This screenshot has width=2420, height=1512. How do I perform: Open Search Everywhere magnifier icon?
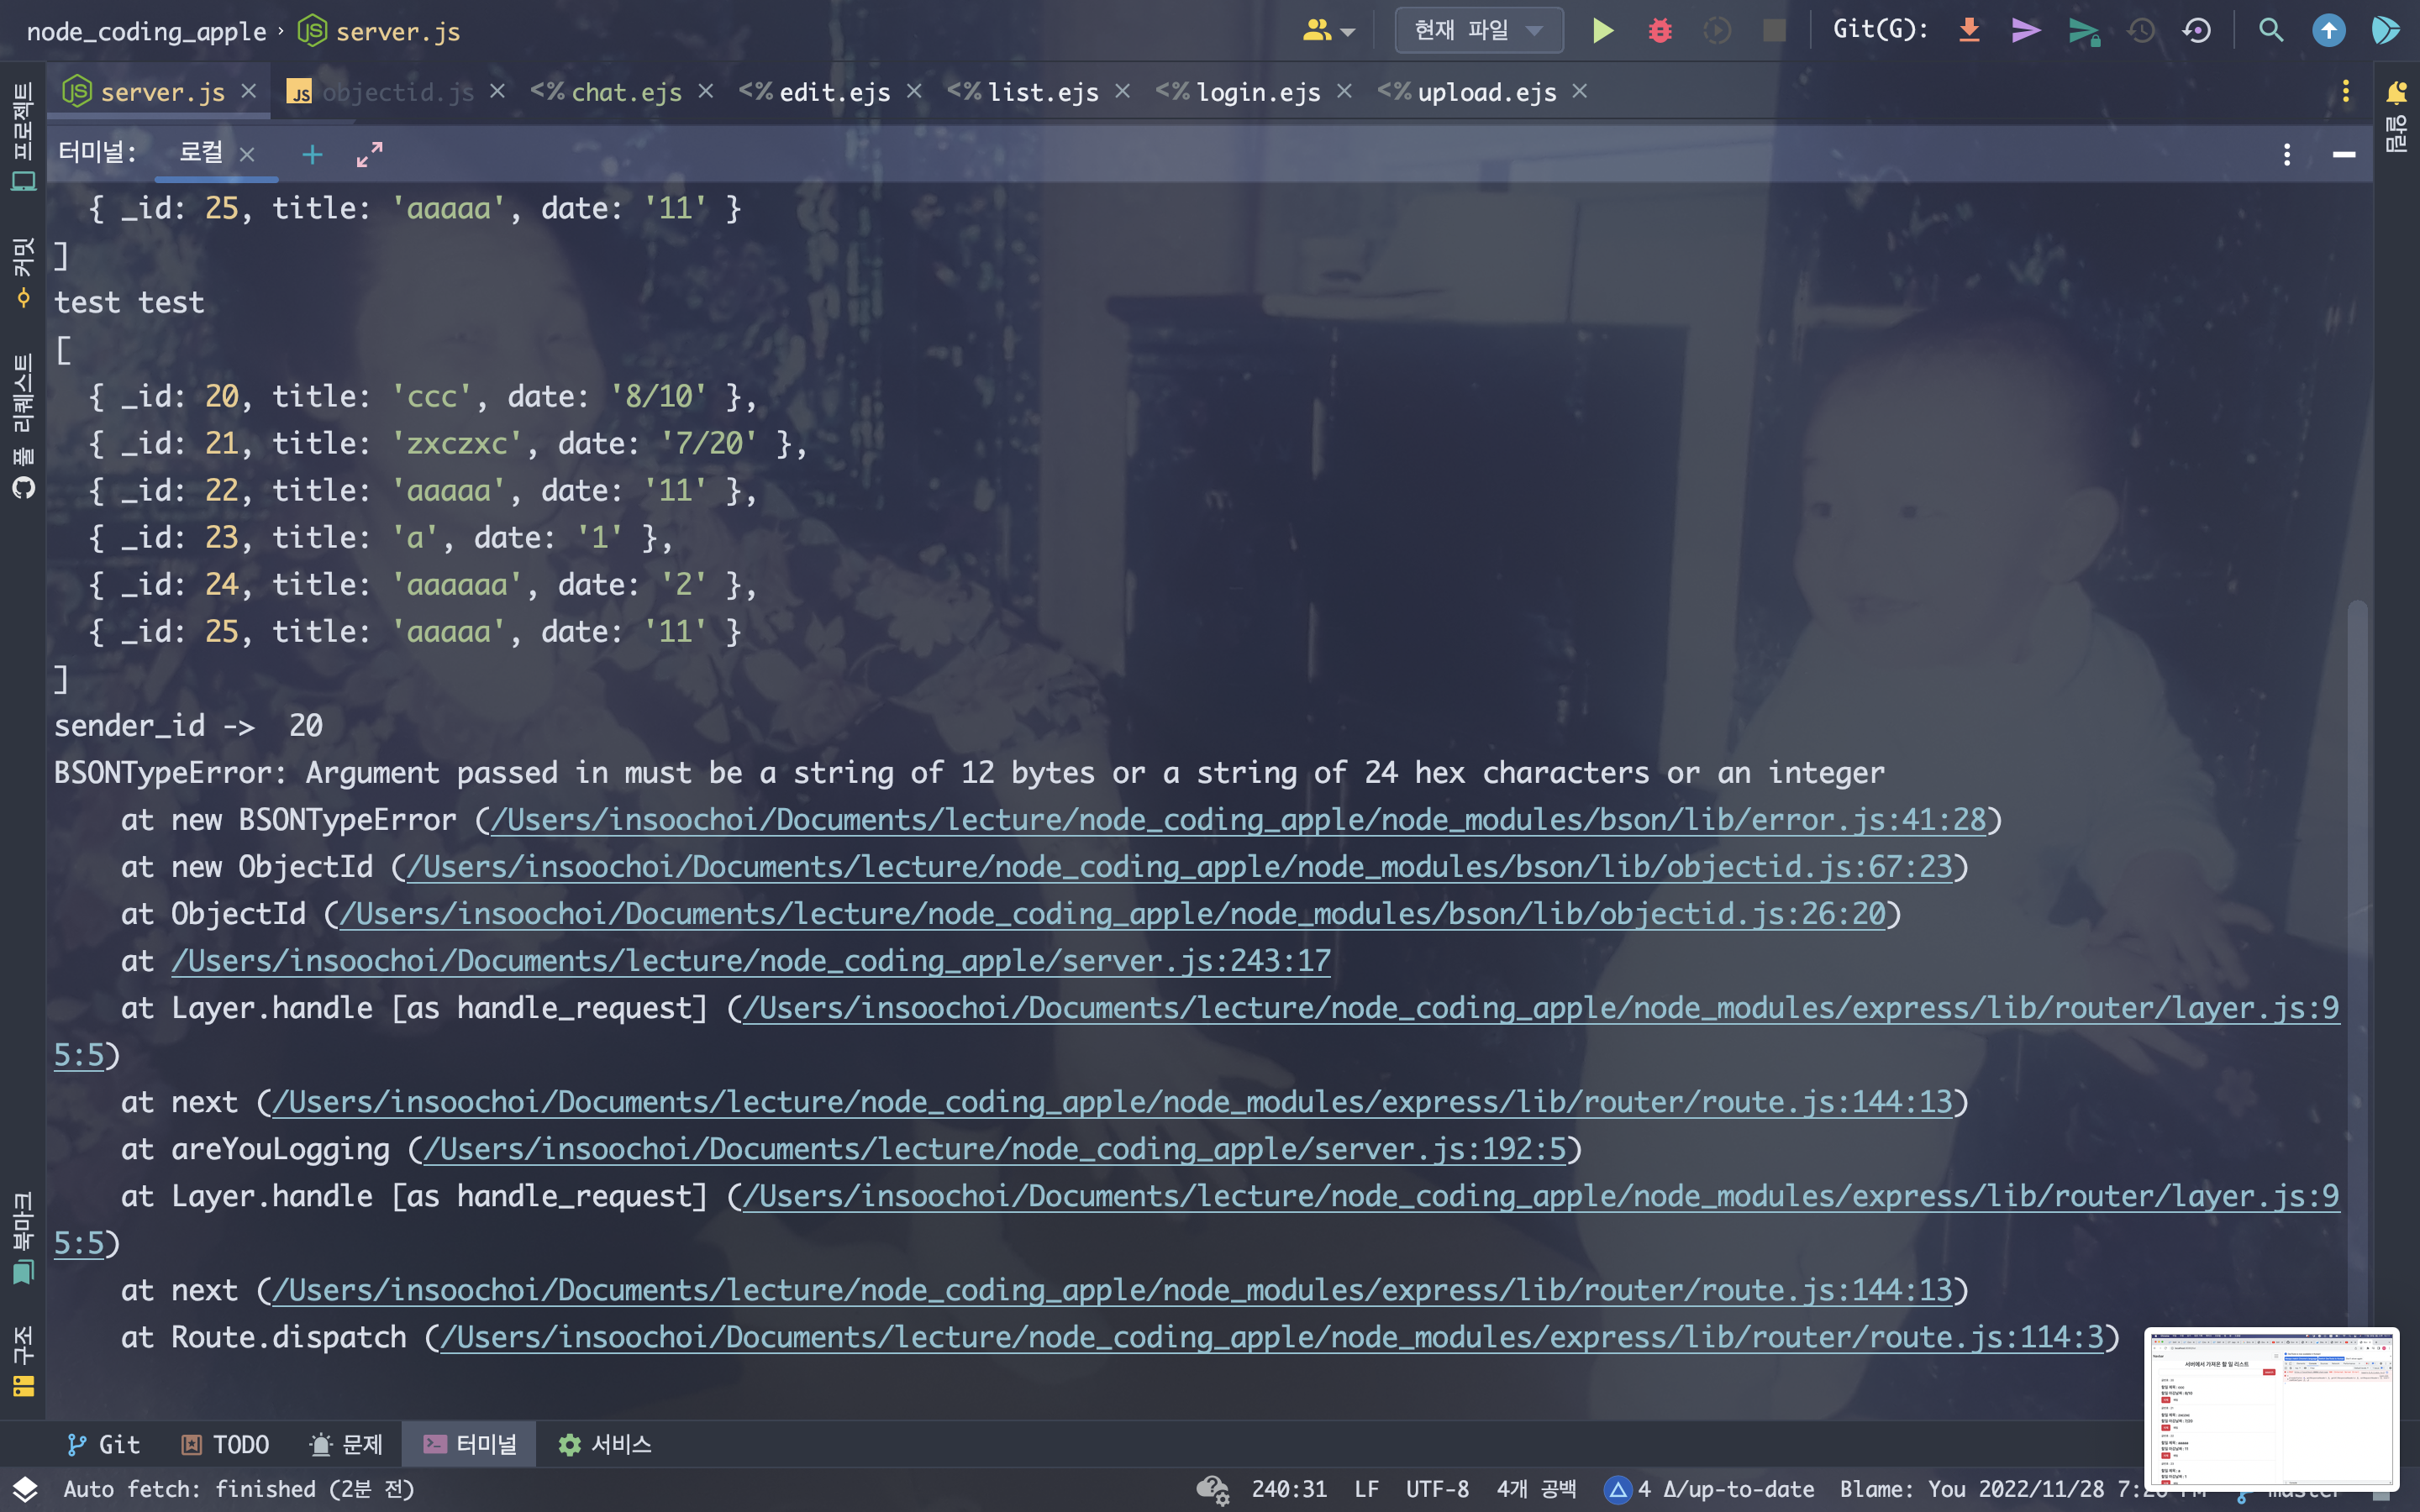coord(2271,30)
